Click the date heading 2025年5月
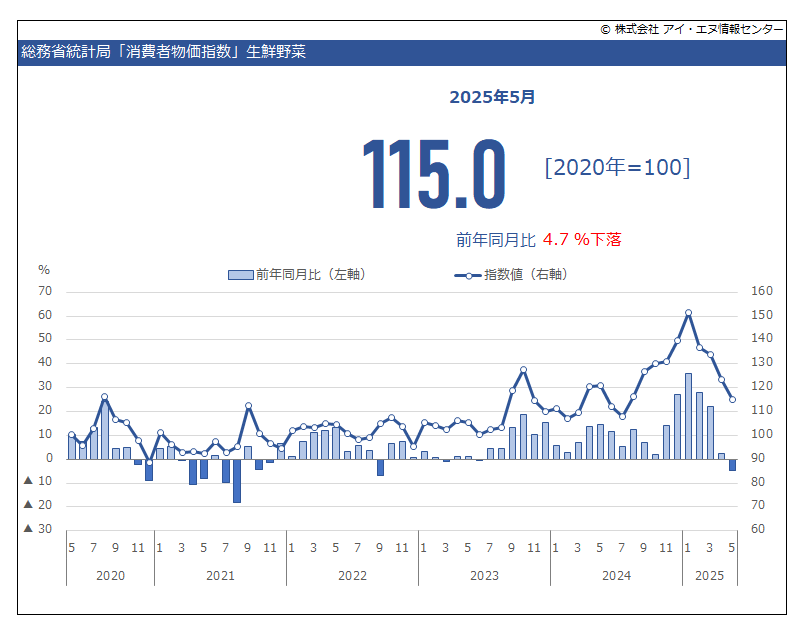The width and height of the screenshot is (804, 635). (x=492, y=97)
